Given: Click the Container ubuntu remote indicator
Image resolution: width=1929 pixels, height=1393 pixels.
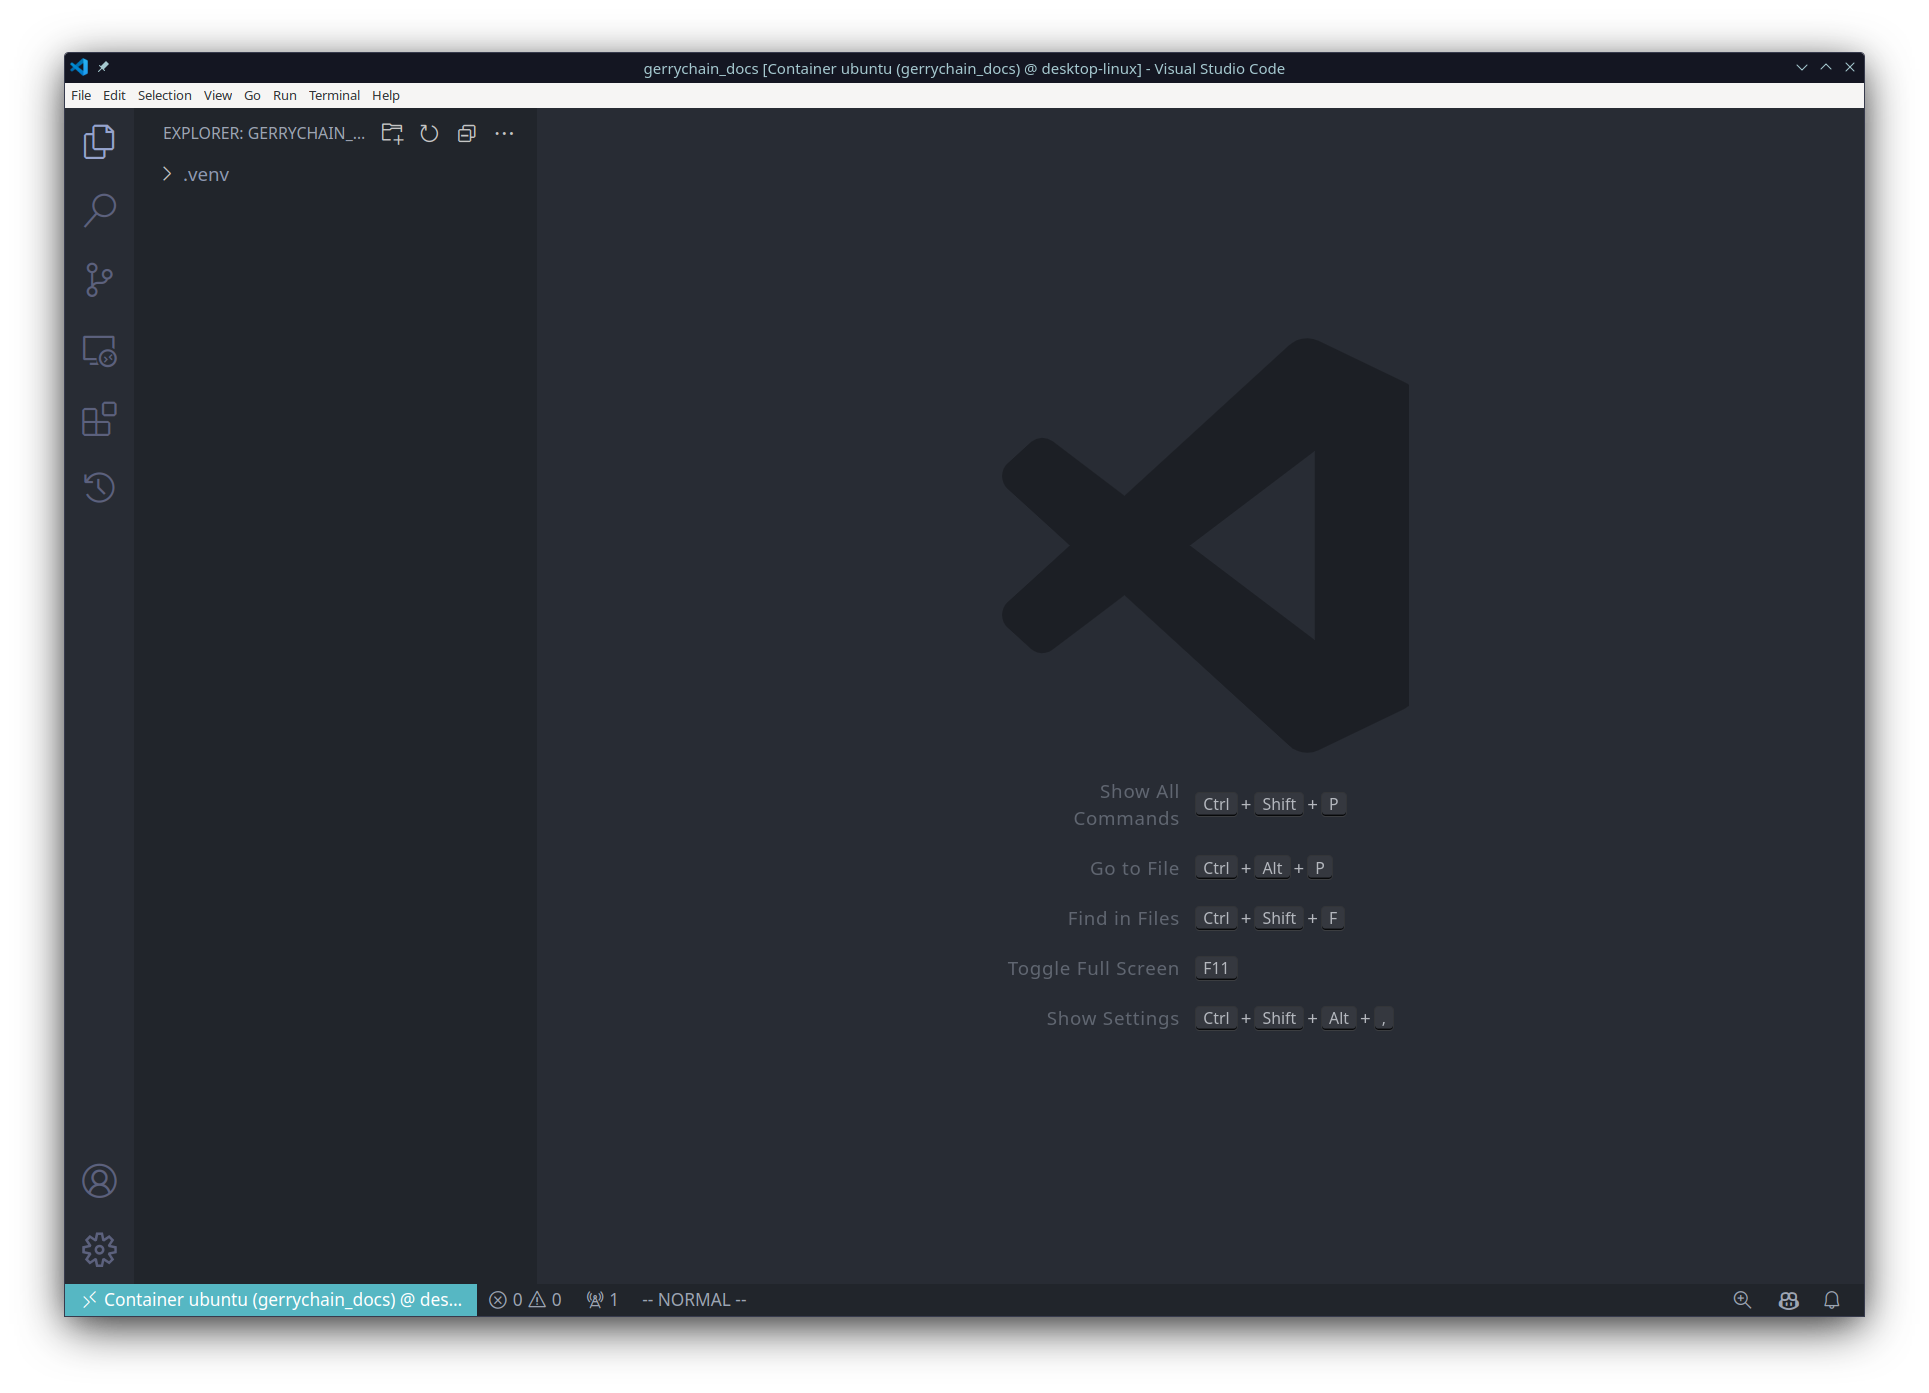Looking at the screenshot, I should tap(270, 1299).
